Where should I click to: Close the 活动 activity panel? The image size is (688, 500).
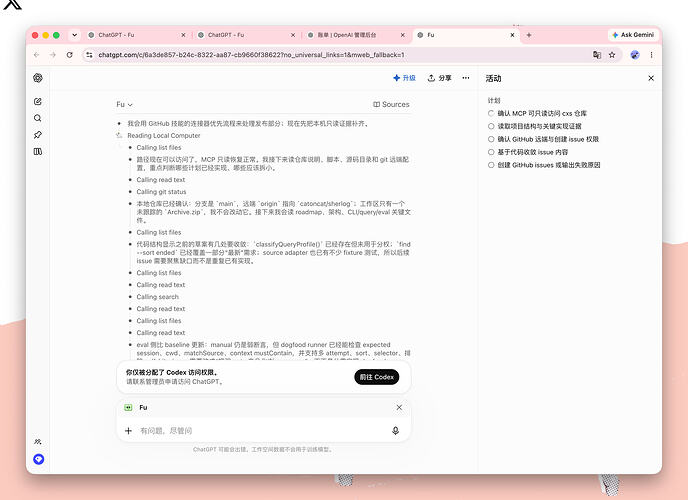tap(651, 78)
